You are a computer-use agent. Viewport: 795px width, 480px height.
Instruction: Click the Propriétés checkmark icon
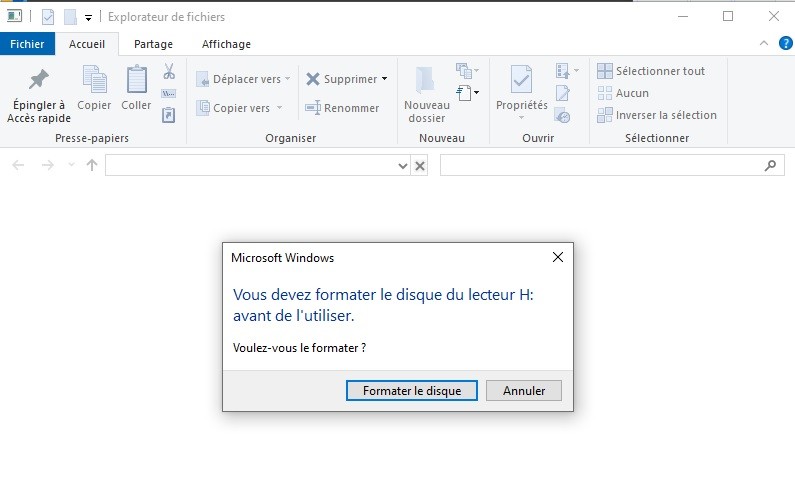[521, 79]
